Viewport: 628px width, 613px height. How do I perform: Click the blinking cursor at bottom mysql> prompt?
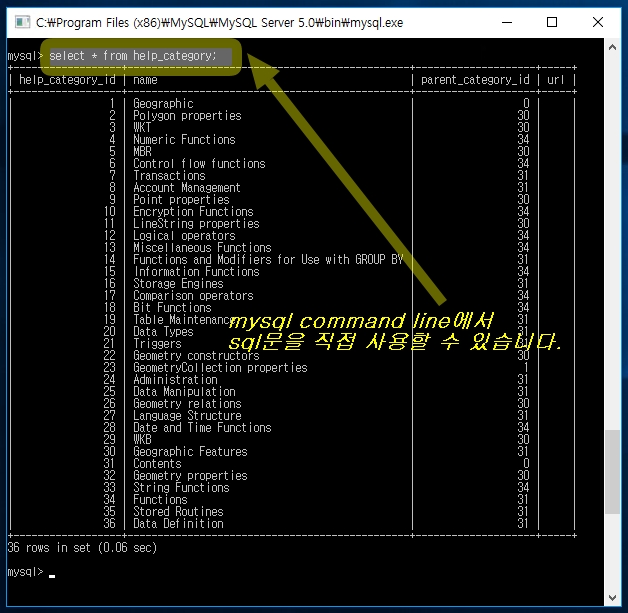[52, 574]
